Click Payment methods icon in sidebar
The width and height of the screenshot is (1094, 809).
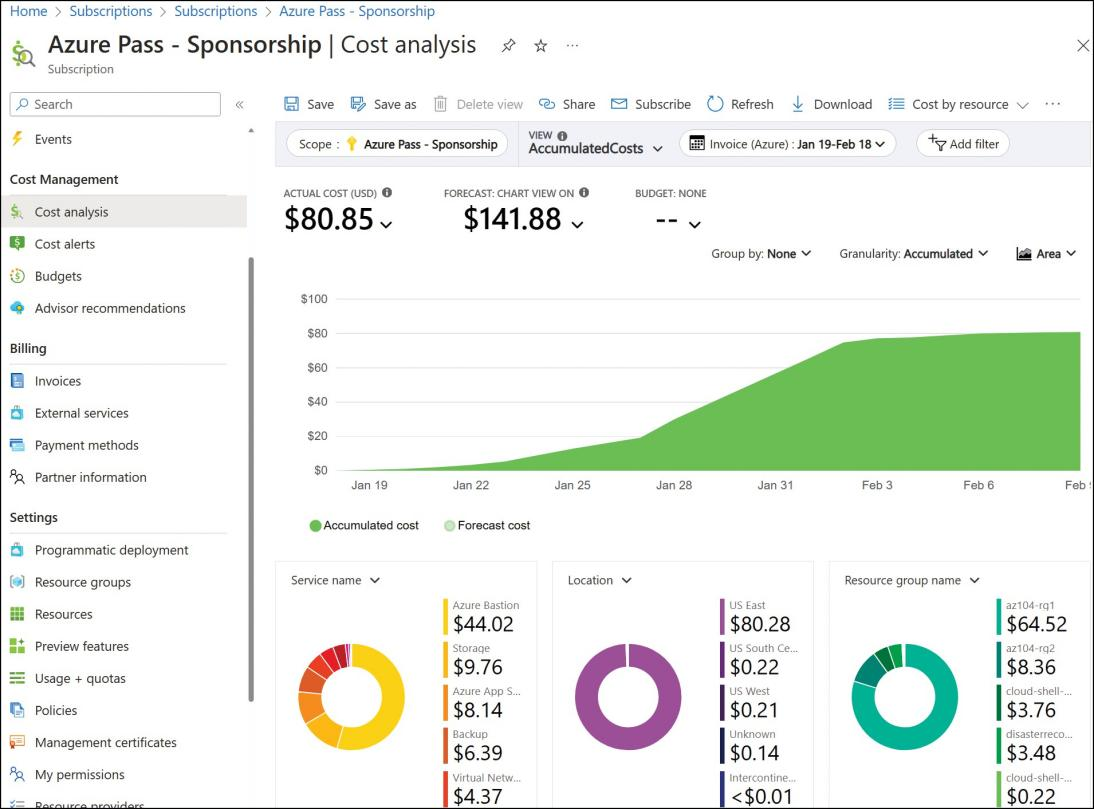pyautogui.click(x=17, y=445)
